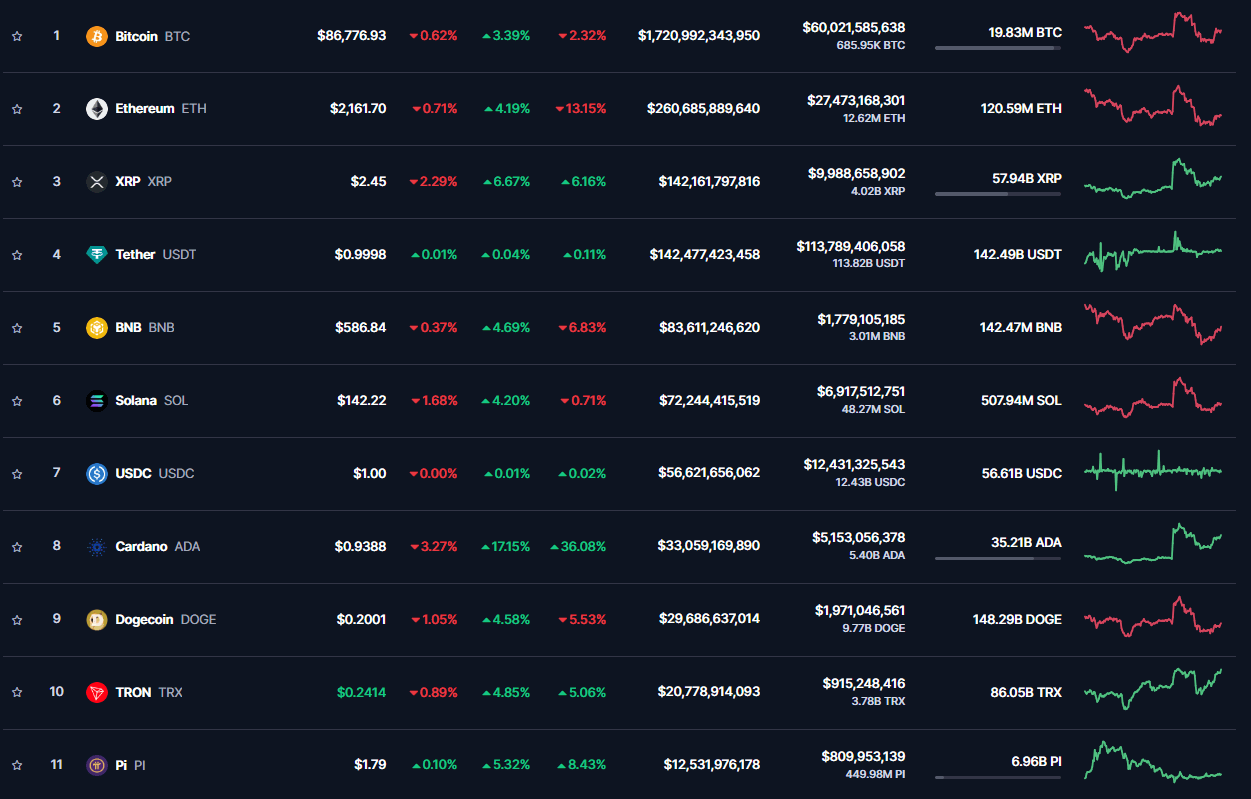The width and height of the screenshot is (1251, 799).
Task: Star USDC for the watchlist
Action: 17,474
